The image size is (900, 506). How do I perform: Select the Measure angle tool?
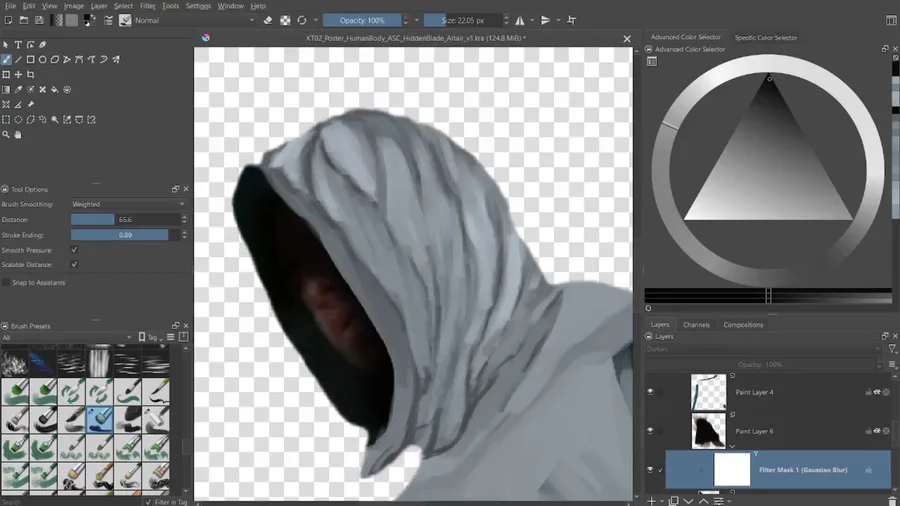(x=18, y=104)
